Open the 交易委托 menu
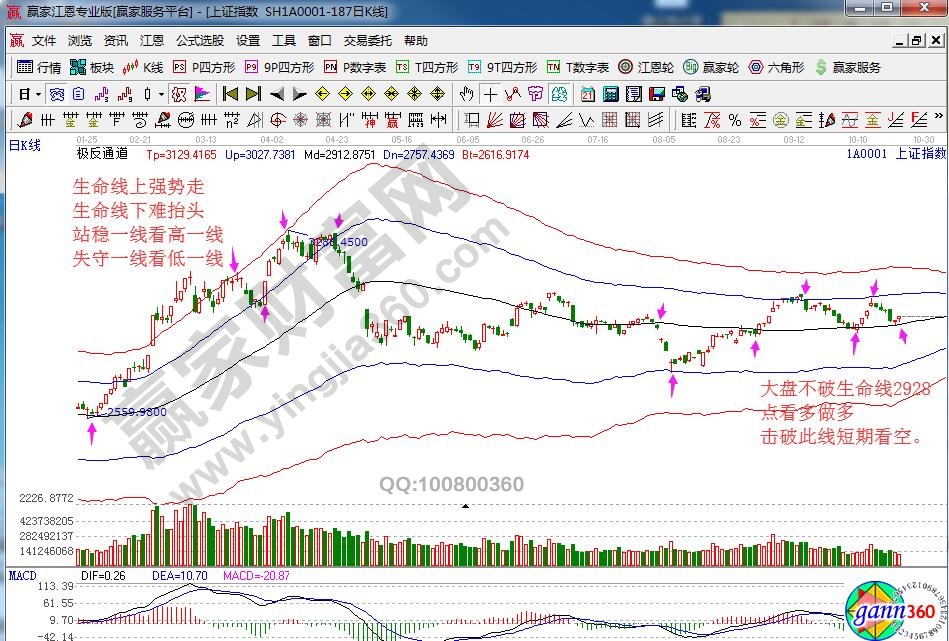The image size is (949, 641). [368, 41]
